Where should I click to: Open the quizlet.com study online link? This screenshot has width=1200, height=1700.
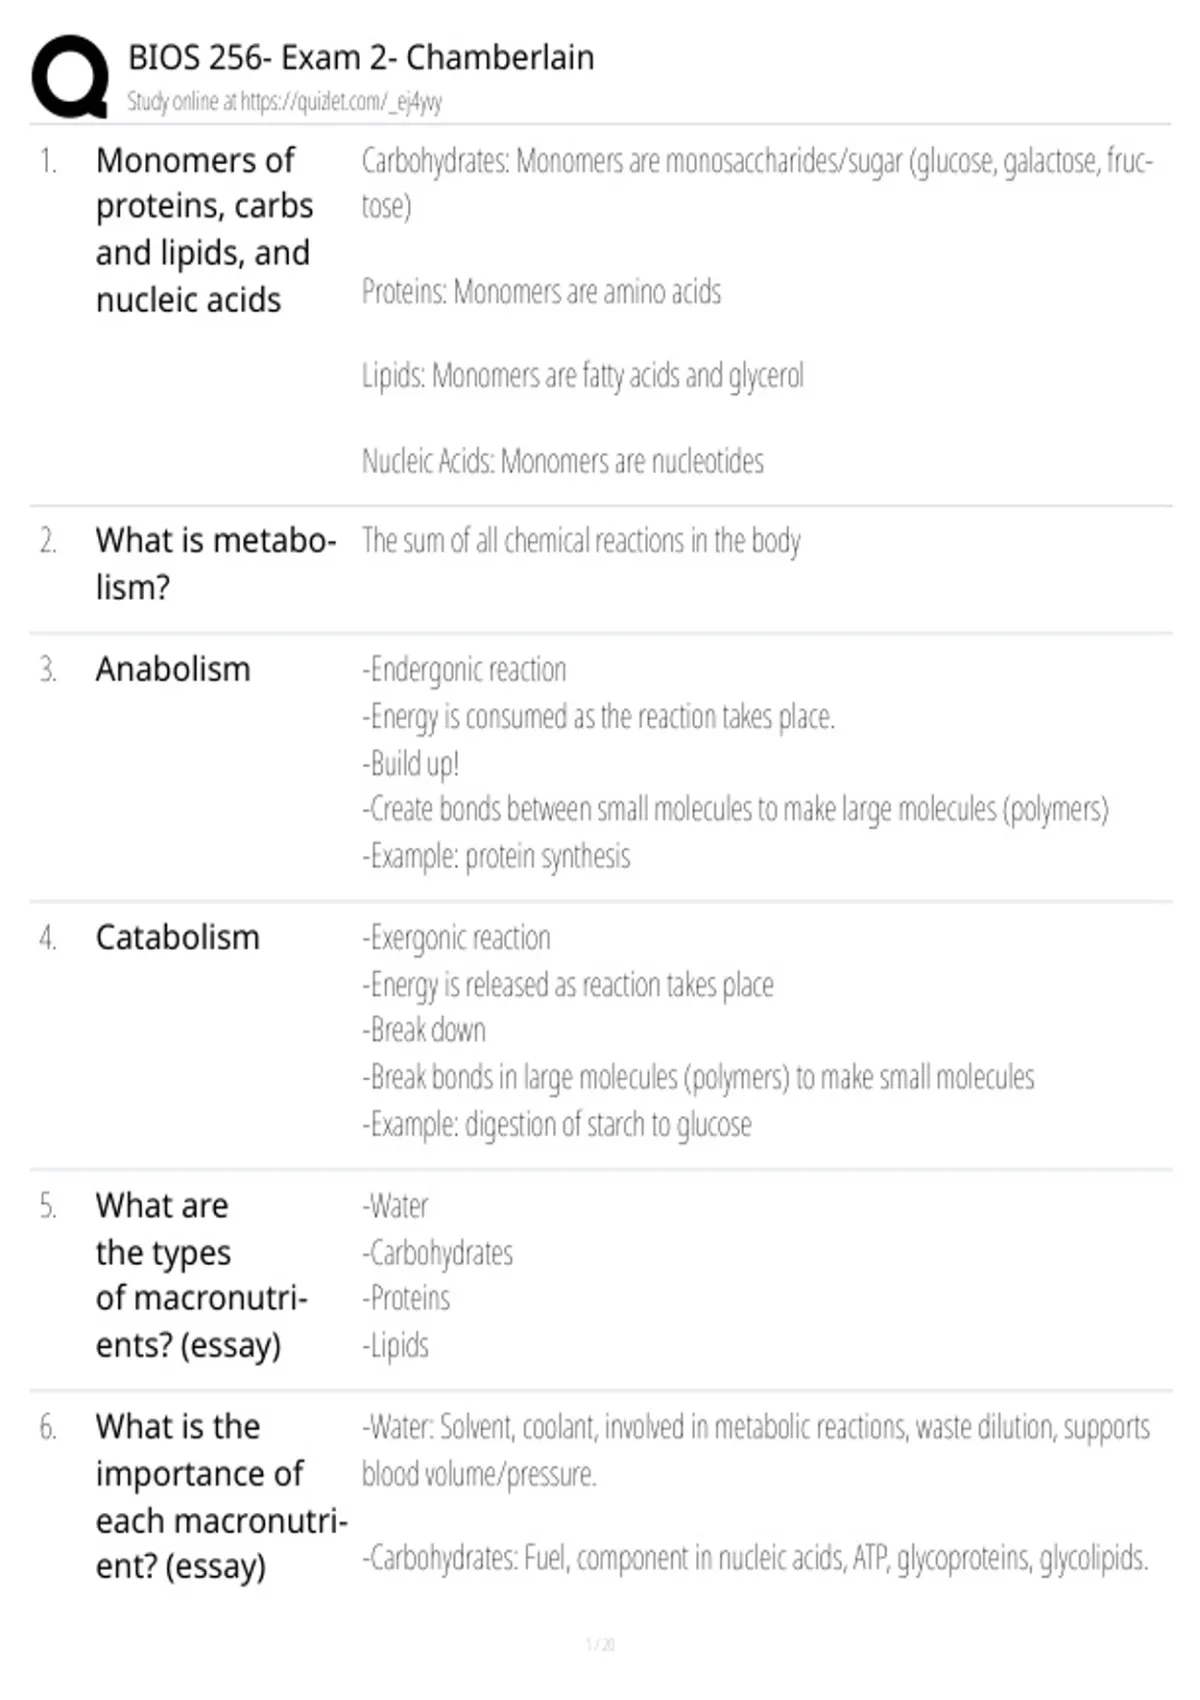point(284,101)
